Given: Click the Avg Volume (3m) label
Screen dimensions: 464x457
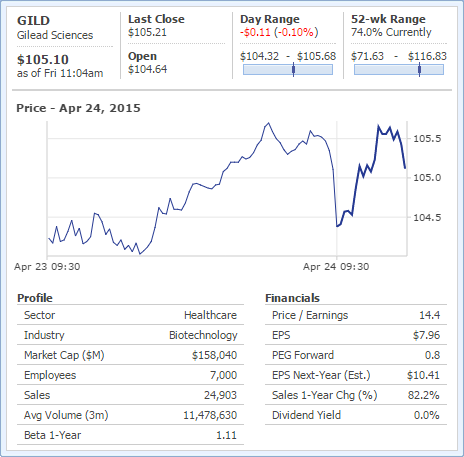Looking at the screenshot, I should [x=66, y=415].
